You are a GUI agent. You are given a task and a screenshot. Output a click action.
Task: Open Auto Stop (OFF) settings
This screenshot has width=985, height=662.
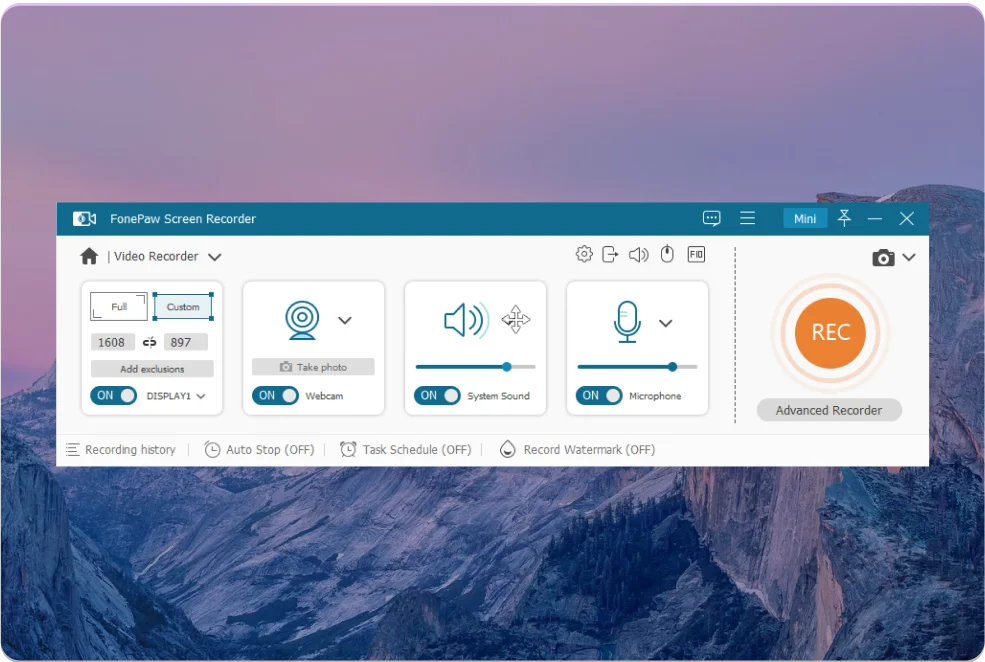270,450
